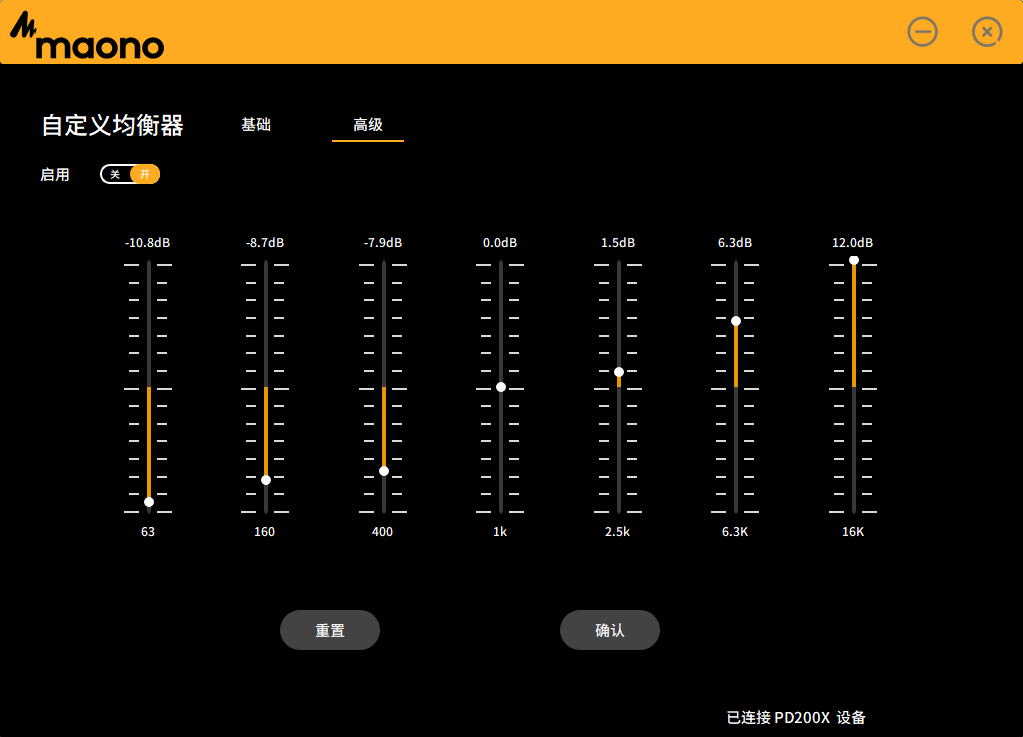
Task: Select the 16K band slider handle
Action: point(854,260)
